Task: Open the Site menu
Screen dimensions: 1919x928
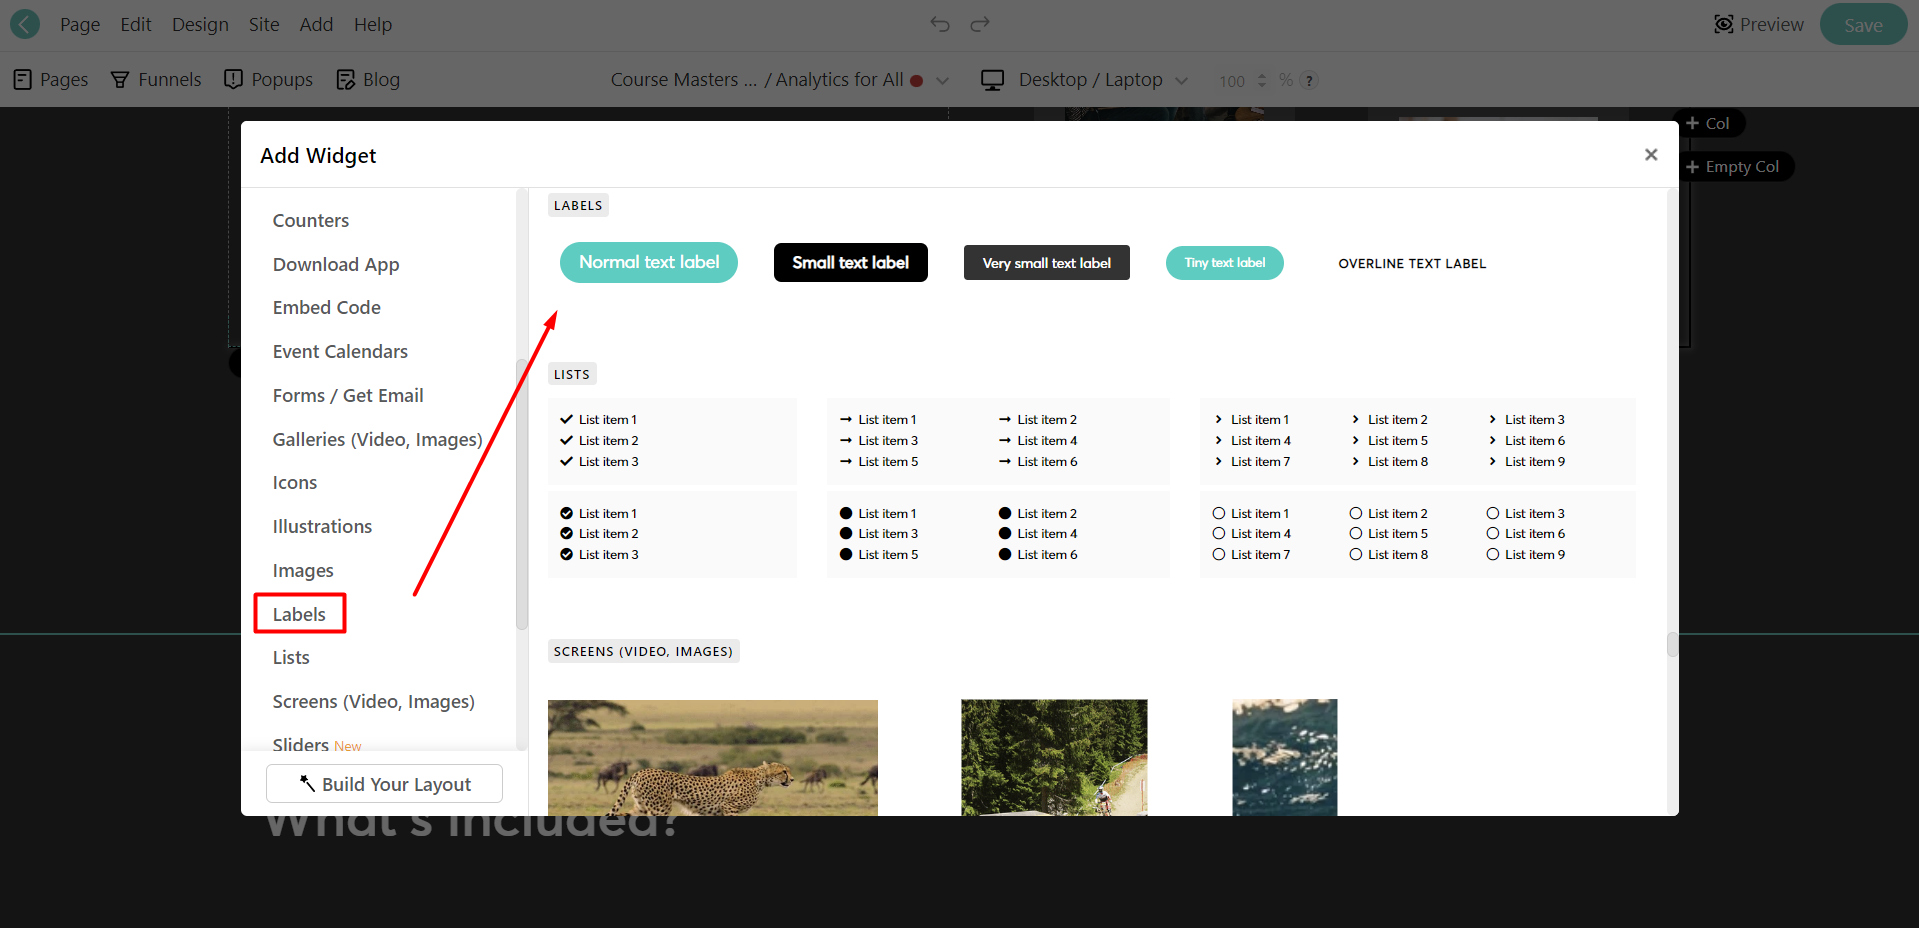Action: click(x=263, y=24)
